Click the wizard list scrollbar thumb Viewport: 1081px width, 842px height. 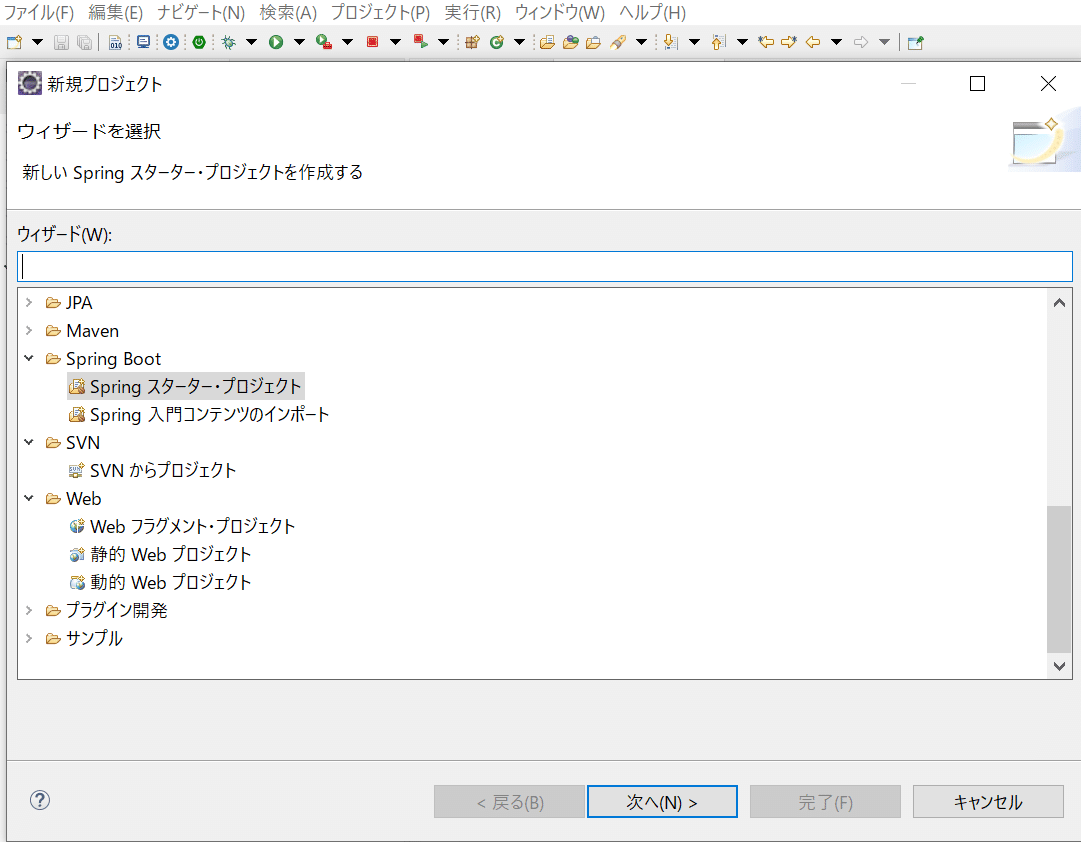(x=1059, y=579)
